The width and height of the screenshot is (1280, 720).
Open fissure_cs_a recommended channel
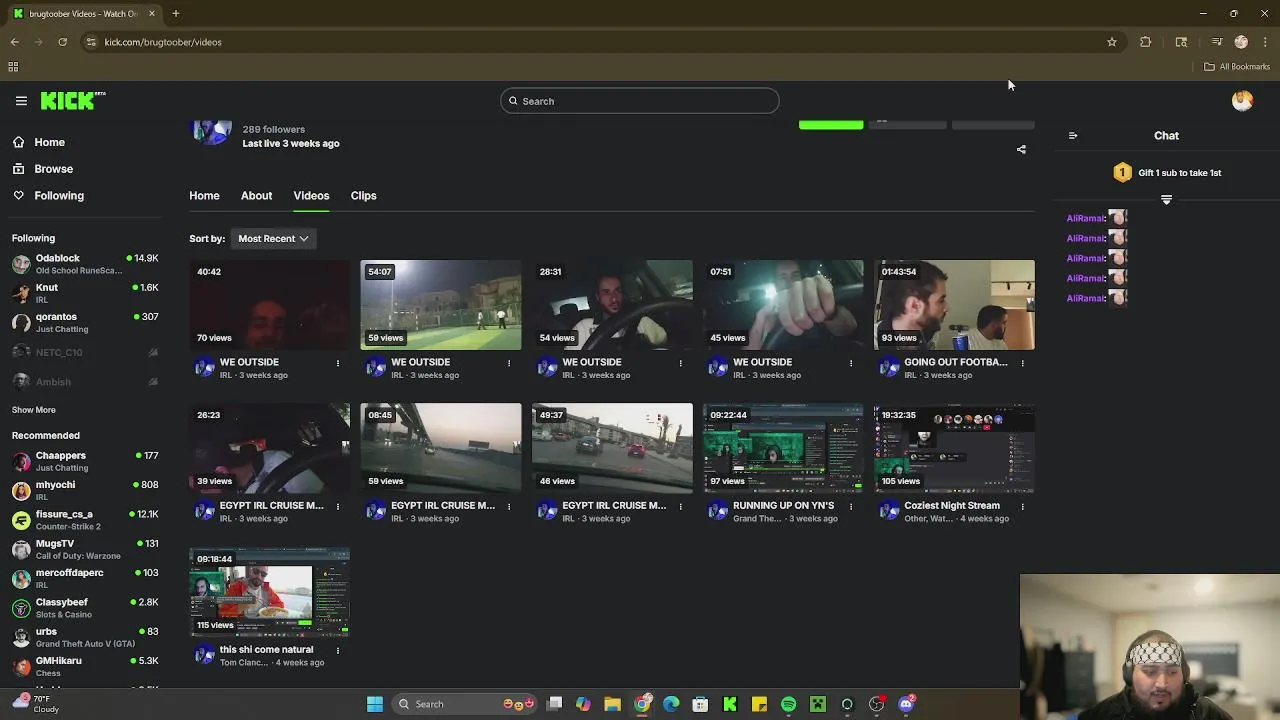click(85, 520)
